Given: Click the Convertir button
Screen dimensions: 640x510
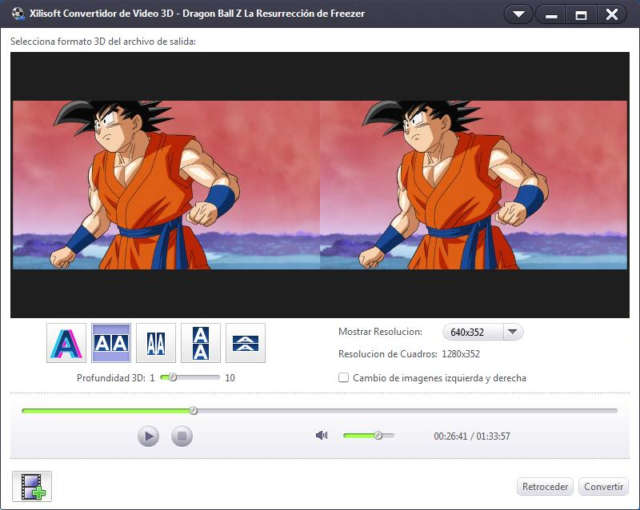Looking at the screenshot, I should pos(603,487).
